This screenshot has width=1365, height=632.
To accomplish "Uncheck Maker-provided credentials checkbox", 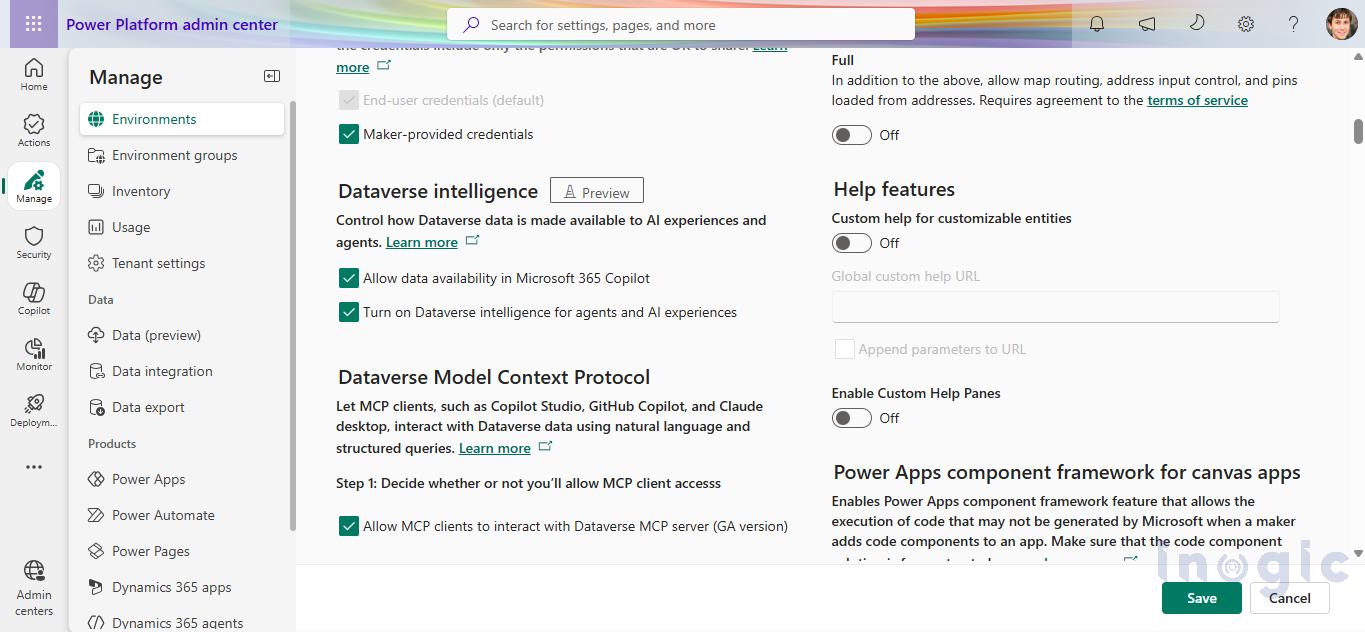I will (349, 134).
